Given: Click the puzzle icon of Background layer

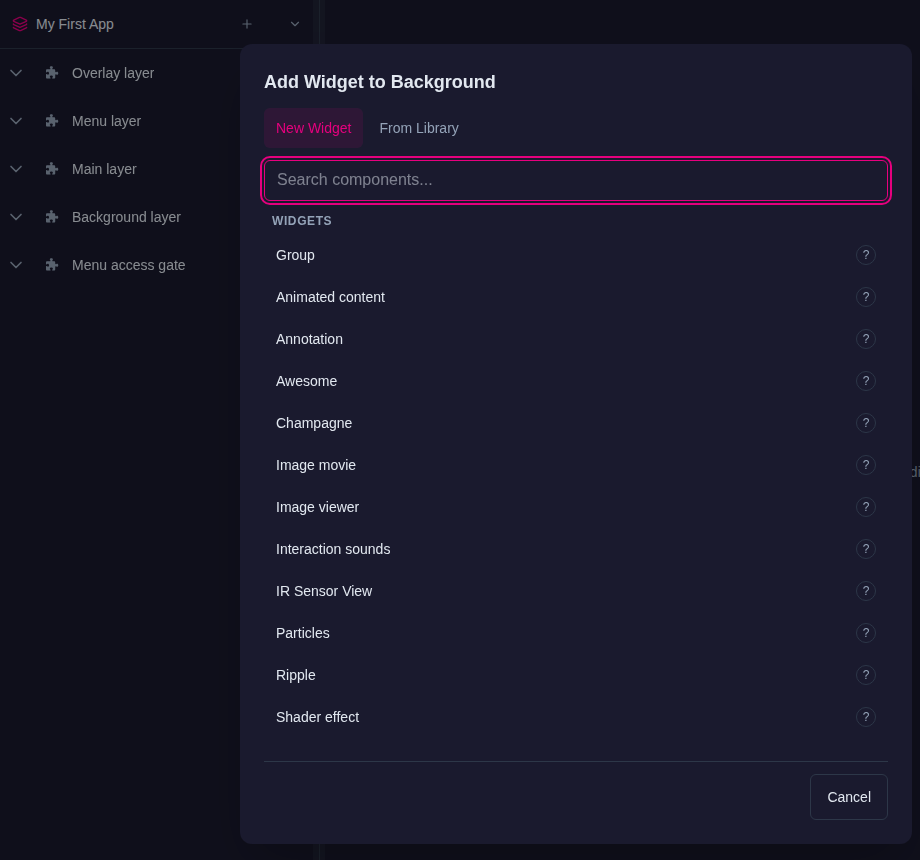Looking at the screenshot, I should click(52, 217).
